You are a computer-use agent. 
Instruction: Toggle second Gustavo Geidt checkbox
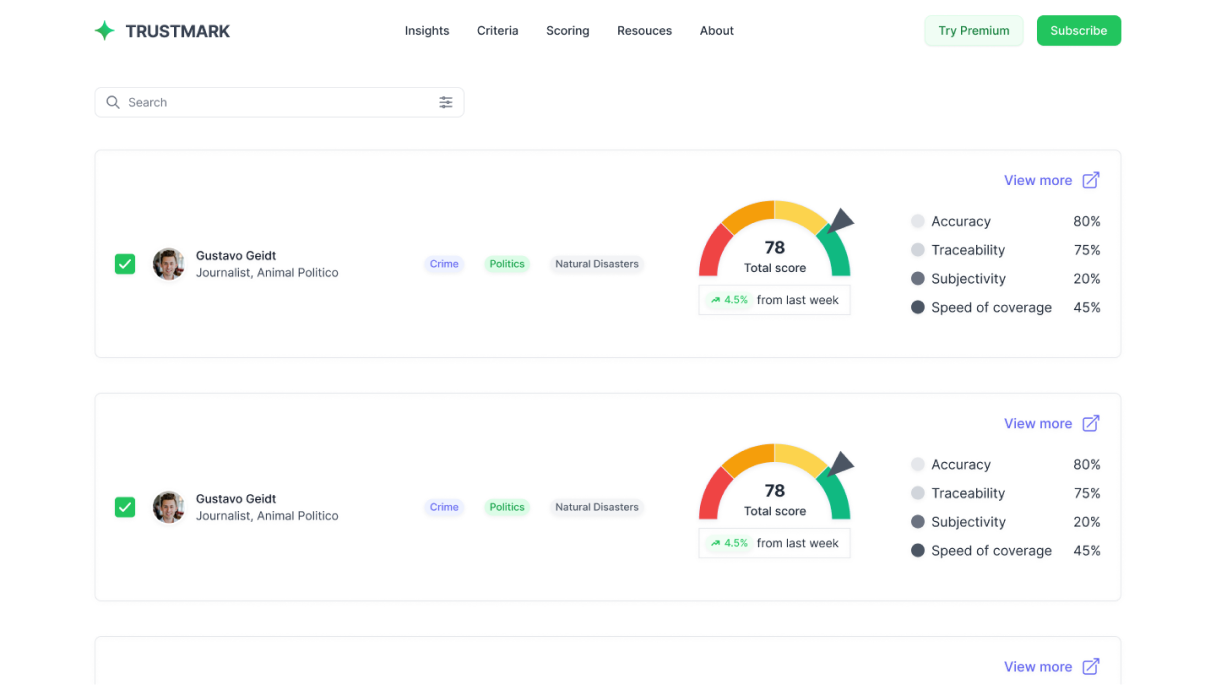pyautogui.click(x=125, y=507)
